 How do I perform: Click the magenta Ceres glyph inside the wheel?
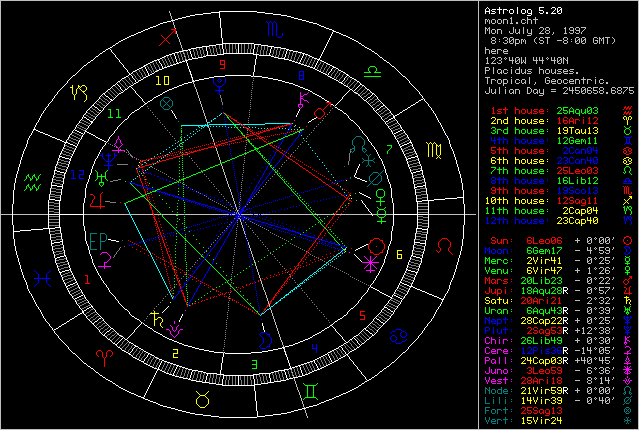tap(105, 260)
